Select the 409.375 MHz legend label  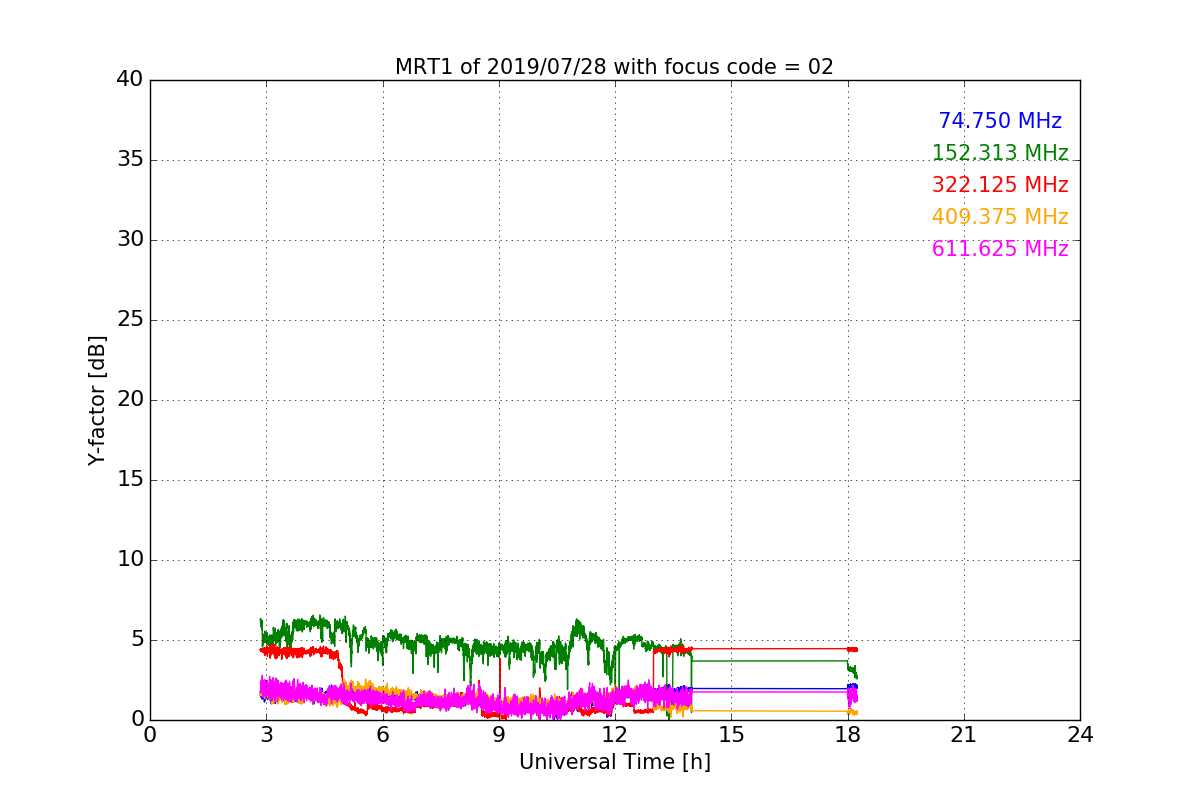click(1000, 217)
